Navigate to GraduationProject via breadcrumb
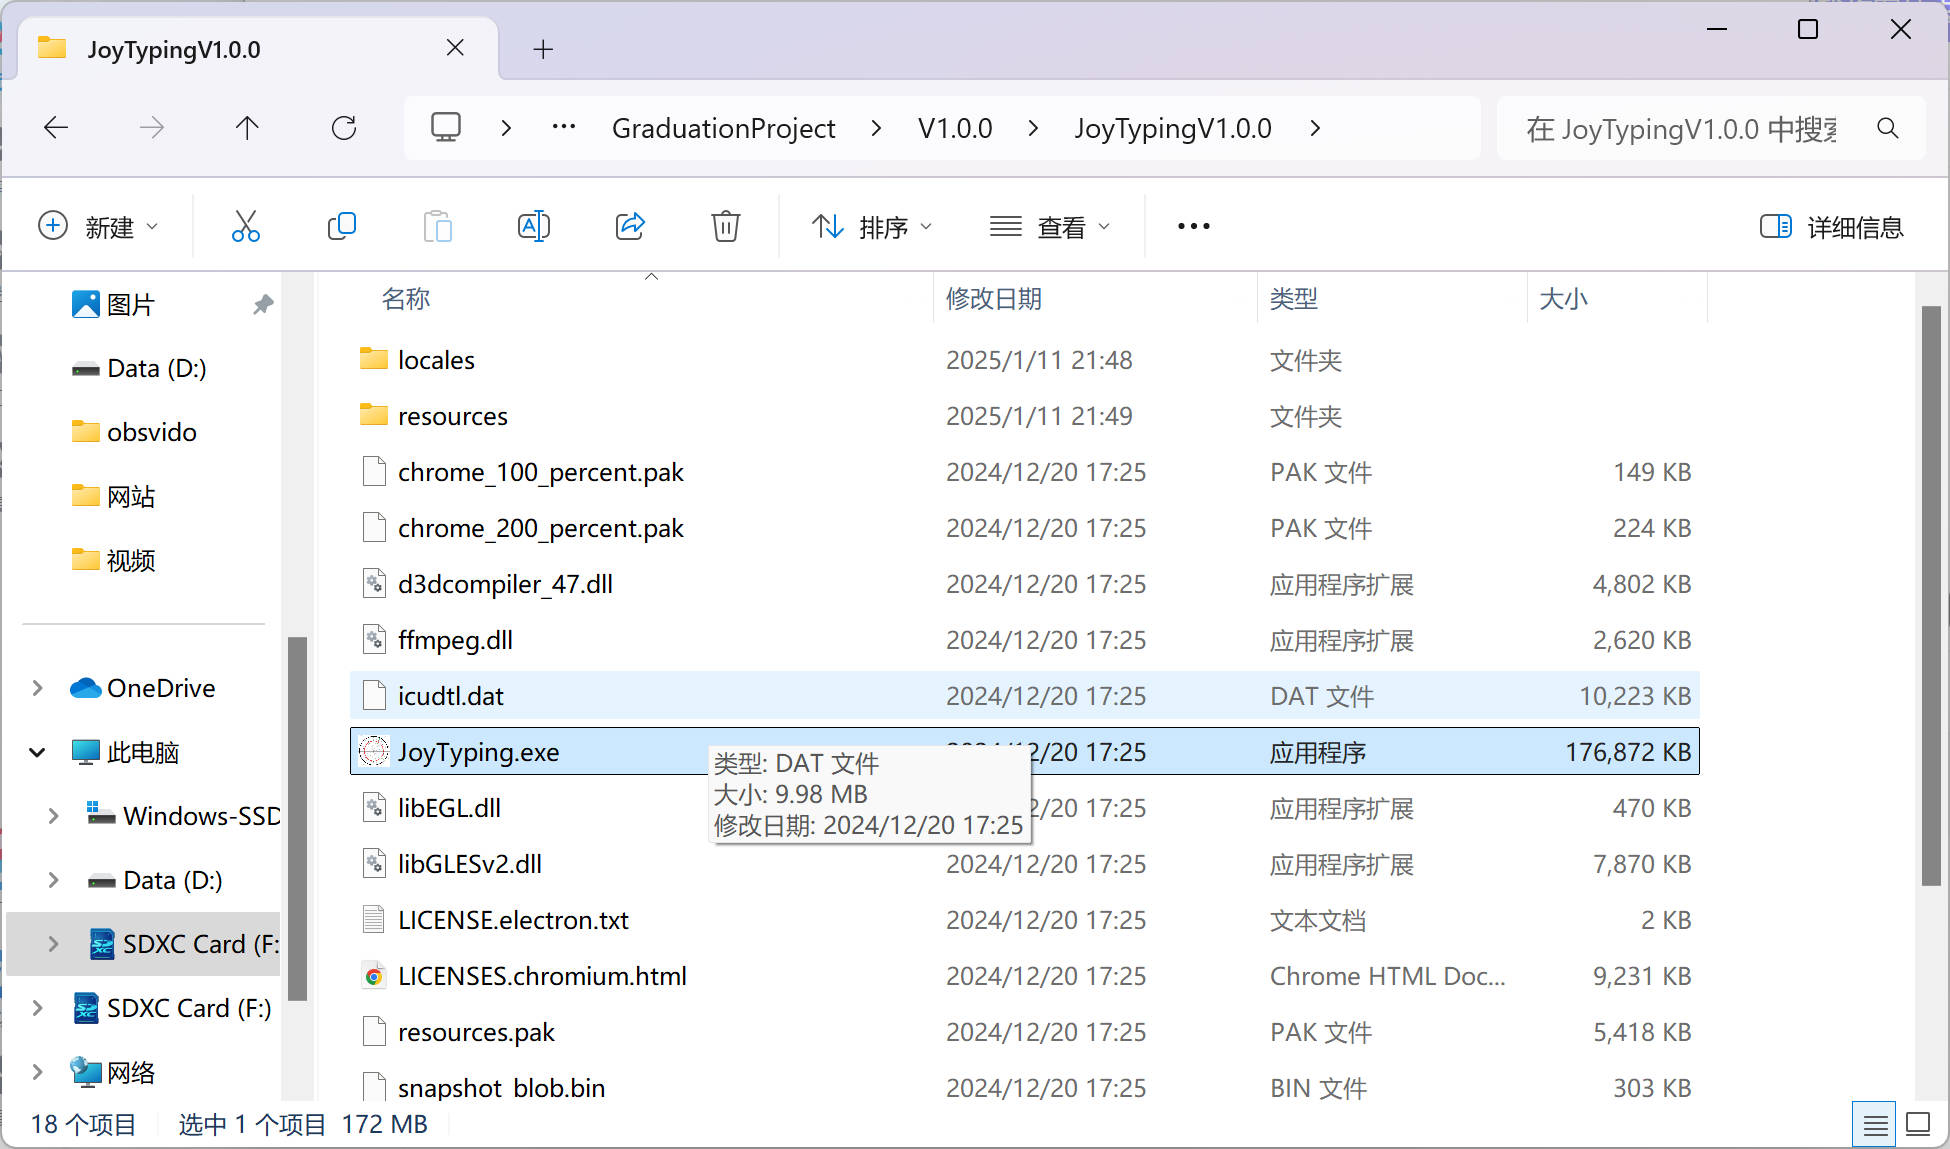Image resolution: width=1950 pixels, height=1149 pixels. (x=723, y=128)
